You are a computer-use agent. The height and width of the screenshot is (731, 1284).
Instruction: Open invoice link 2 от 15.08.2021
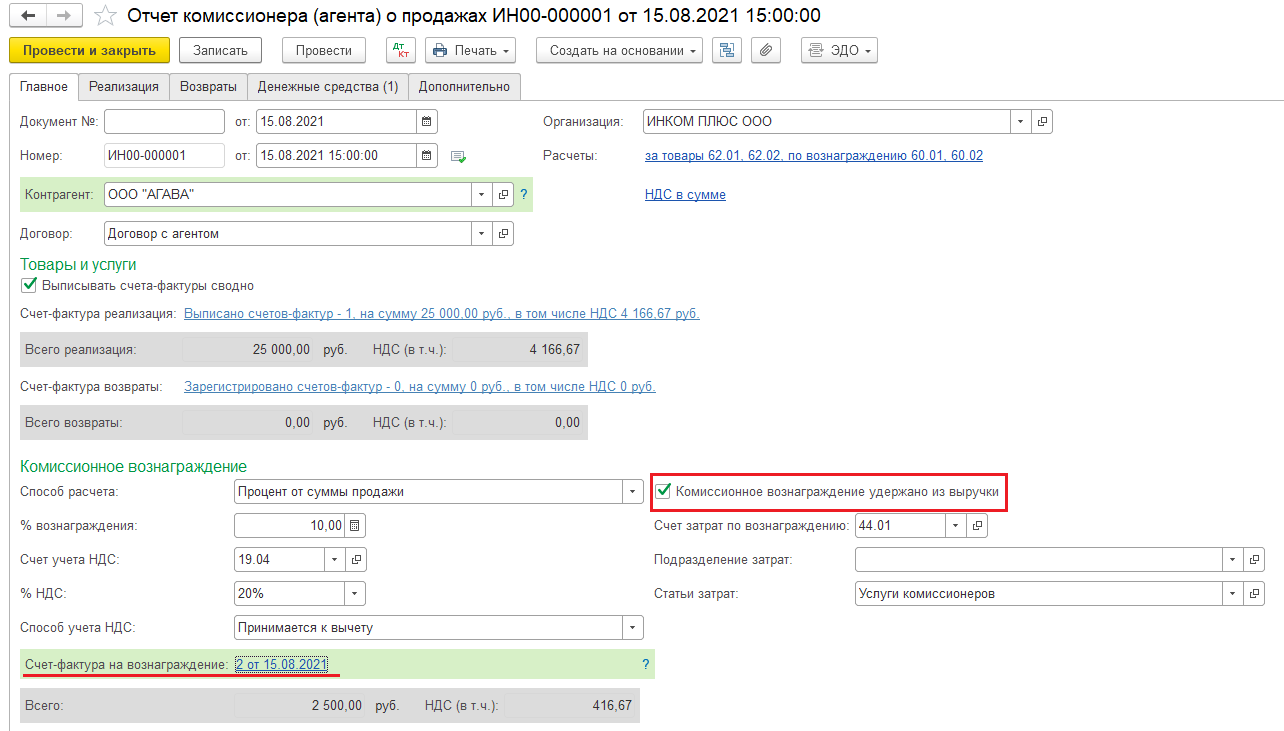[x=281, y=664]
